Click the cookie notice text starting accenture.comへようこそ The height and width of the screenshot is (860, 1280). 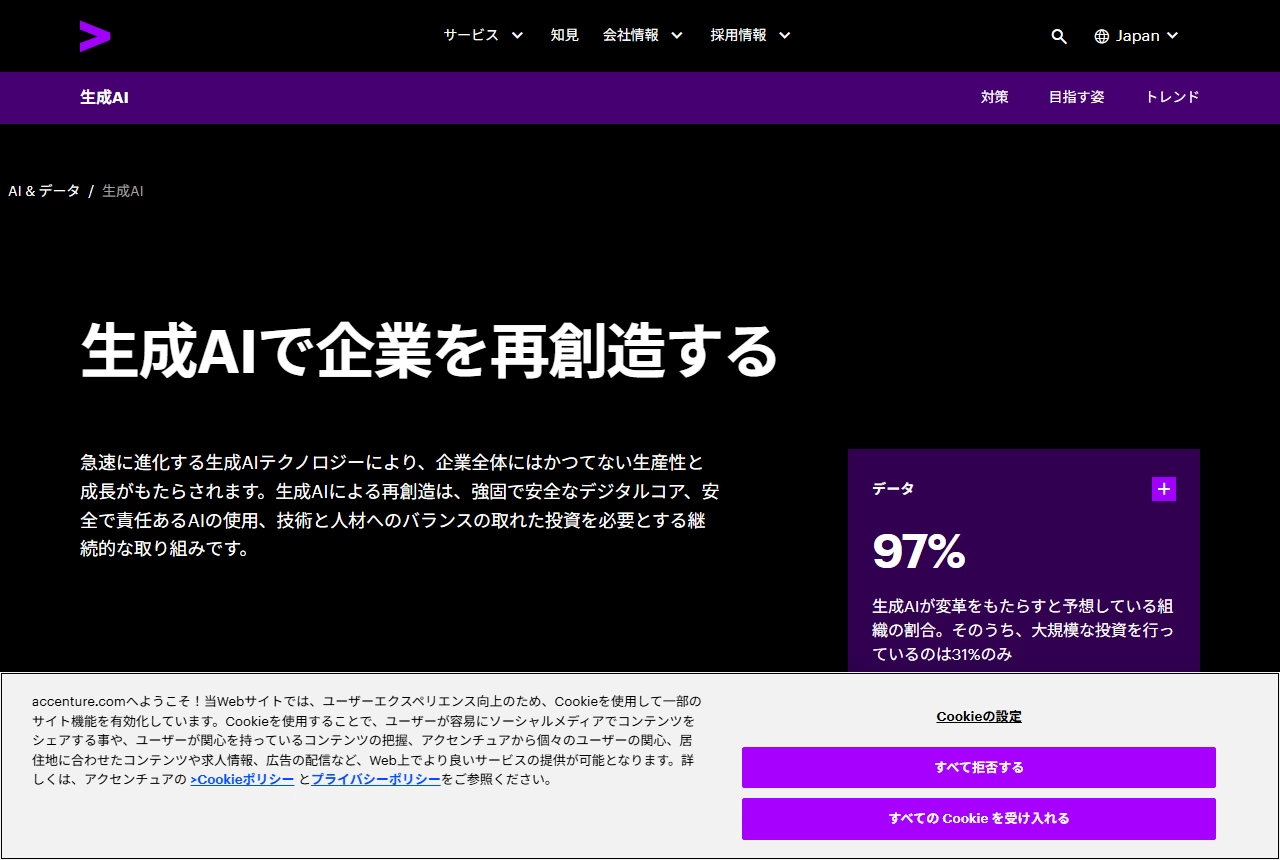[367, 740]
